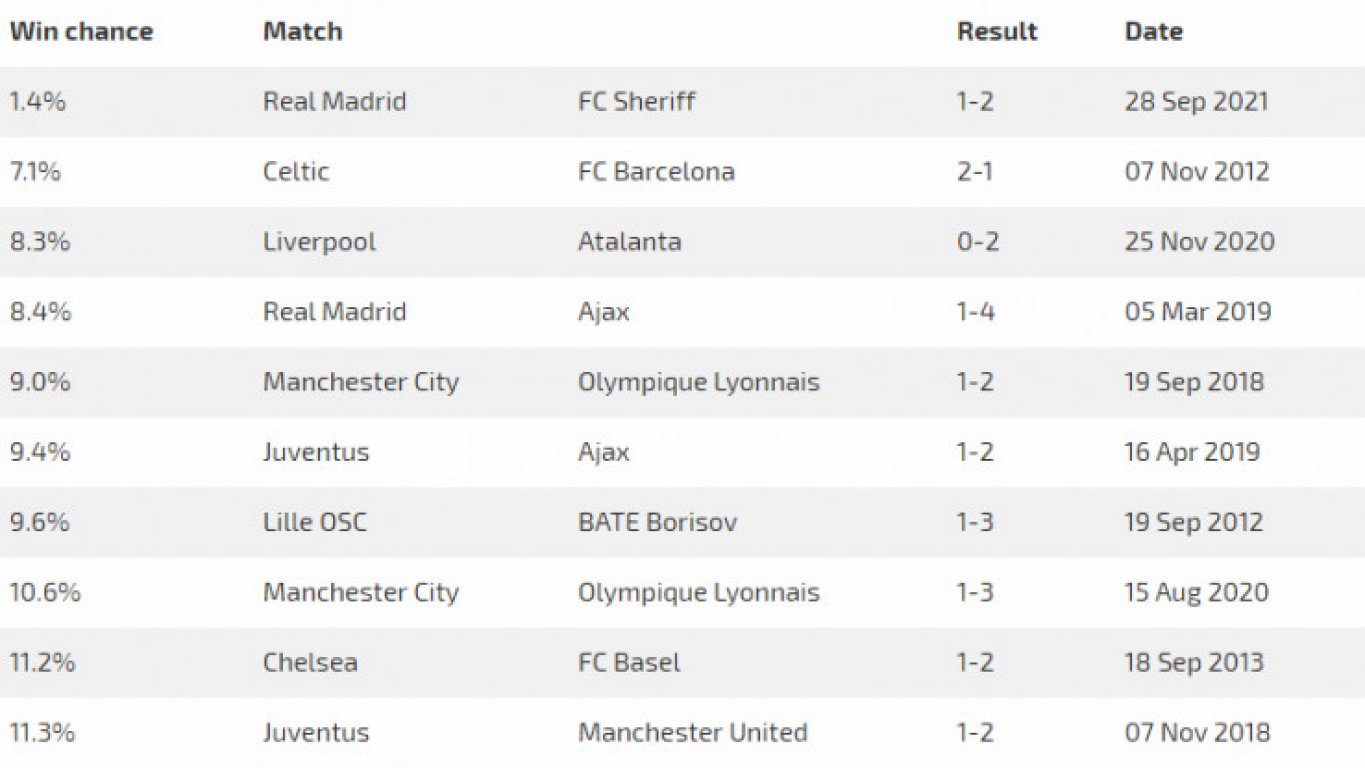This screenshot has height=768, width=1365.
Task: Select the Atalanta team cell
Action: [630, 242]
